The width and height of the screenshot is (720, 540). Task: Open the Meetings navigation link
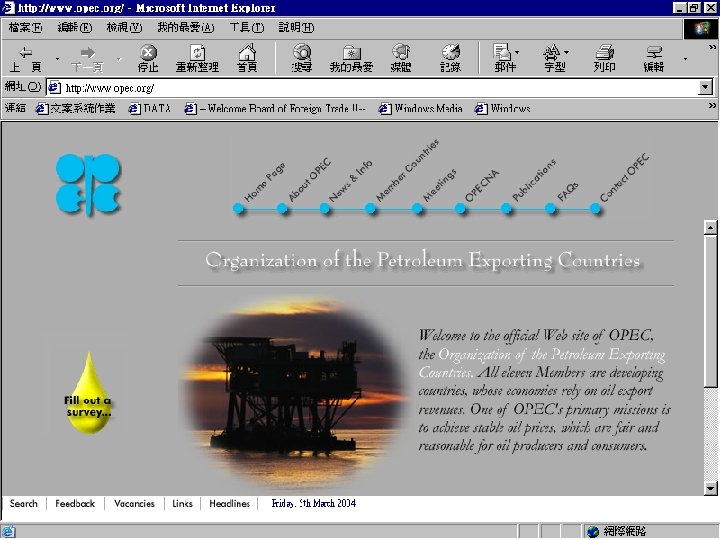[x=439, y=186]
